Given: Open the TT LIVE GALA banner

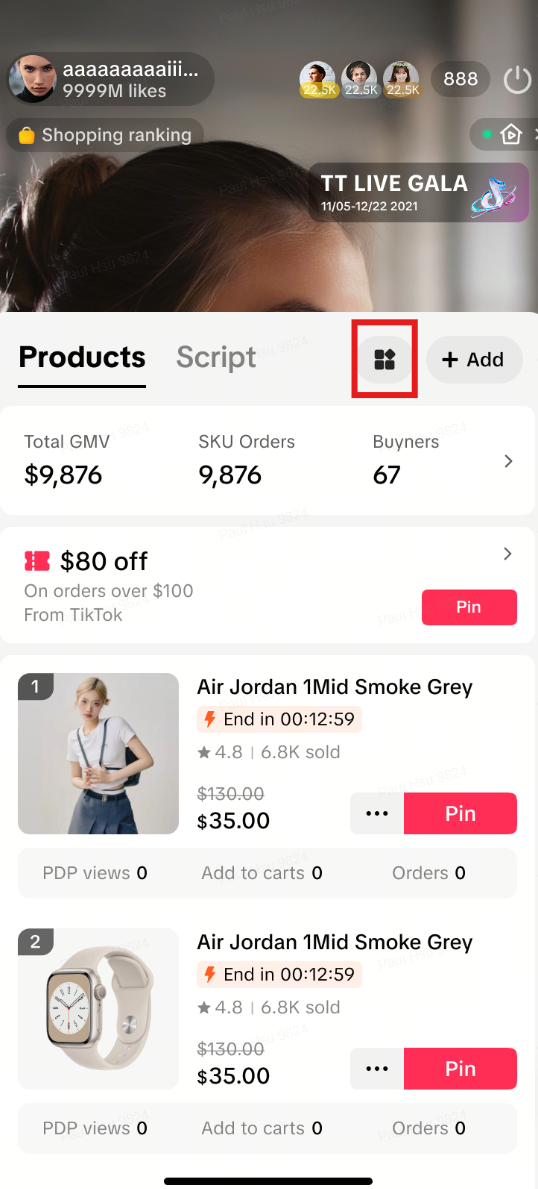Looking at the screenshot, I should click(418, 192).
